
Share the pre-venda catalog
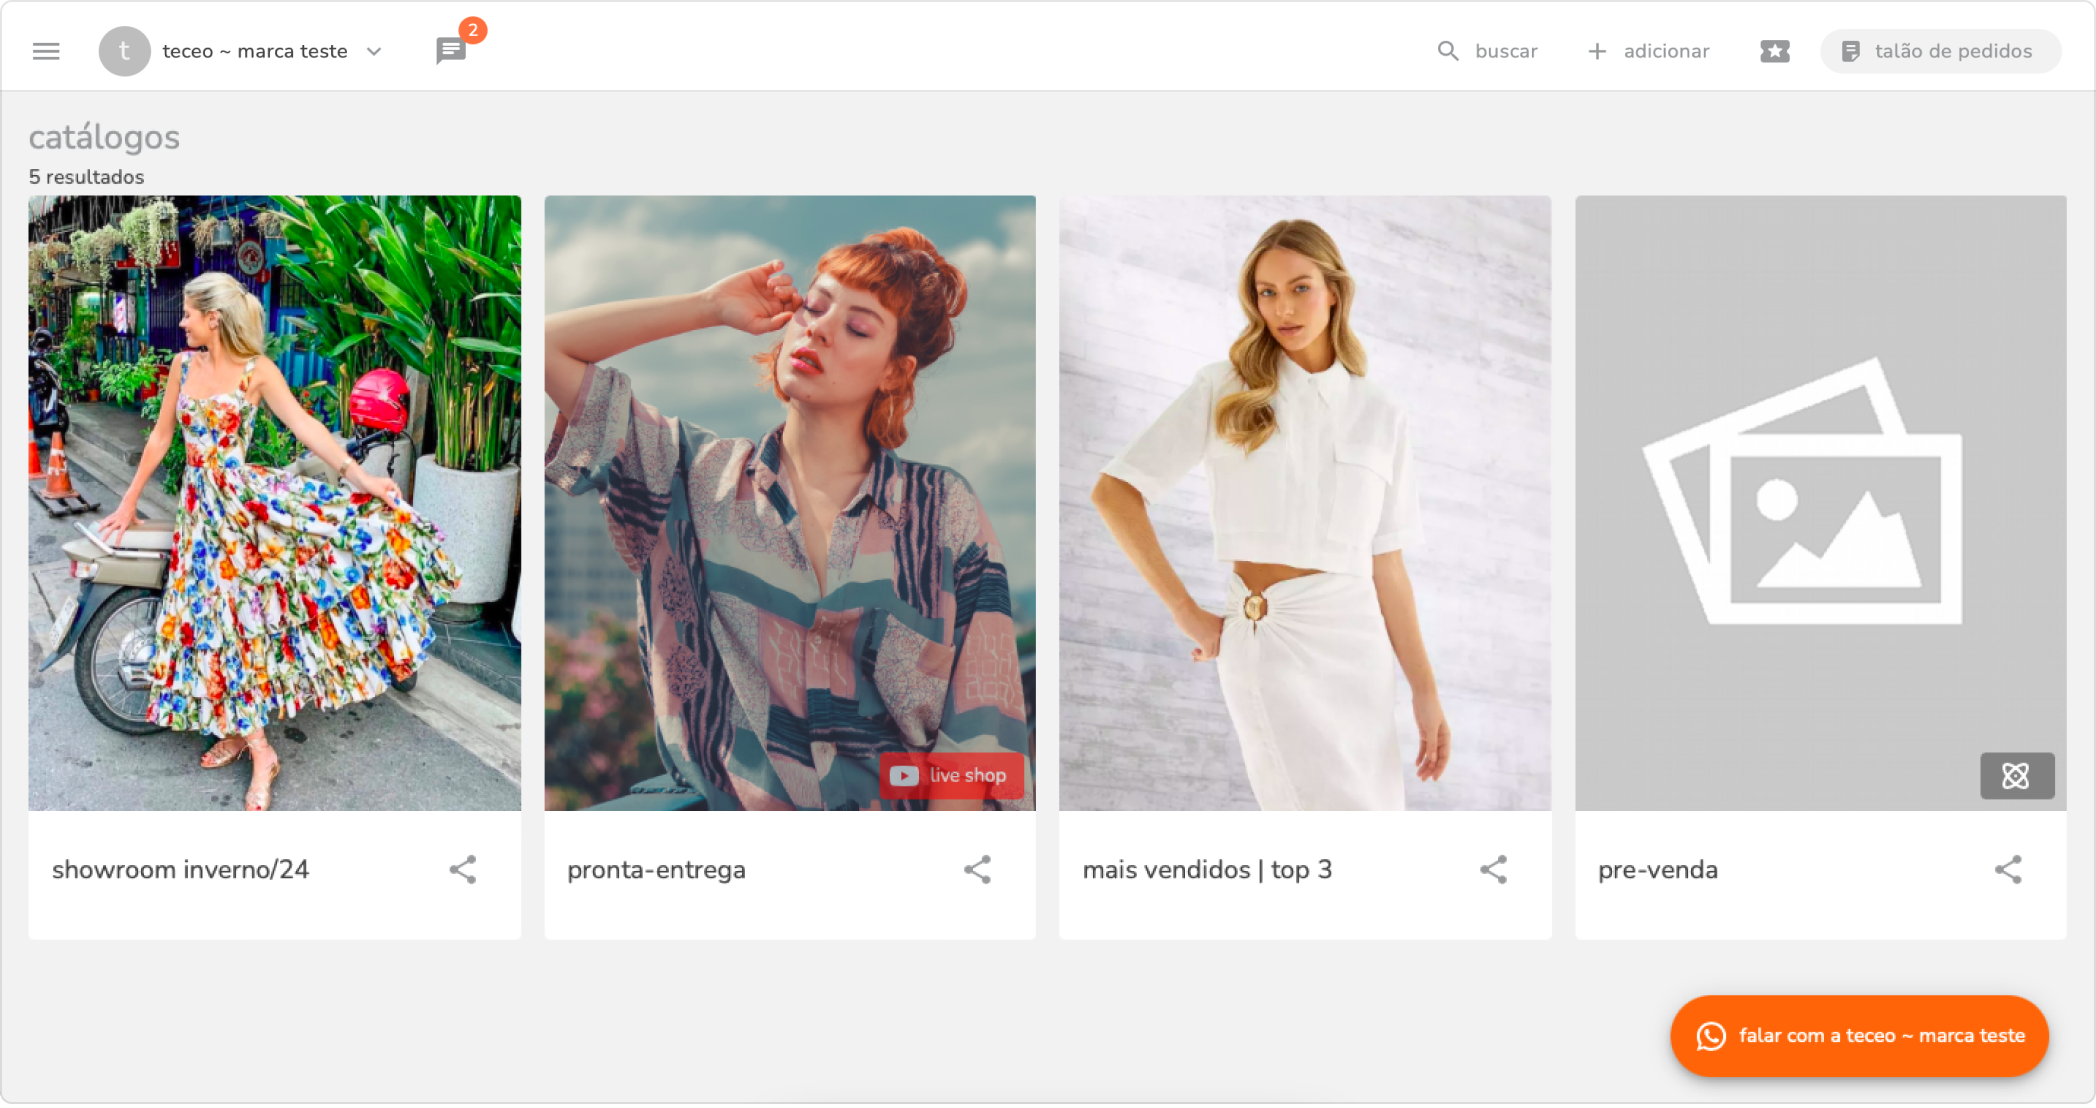(2008, 869)
